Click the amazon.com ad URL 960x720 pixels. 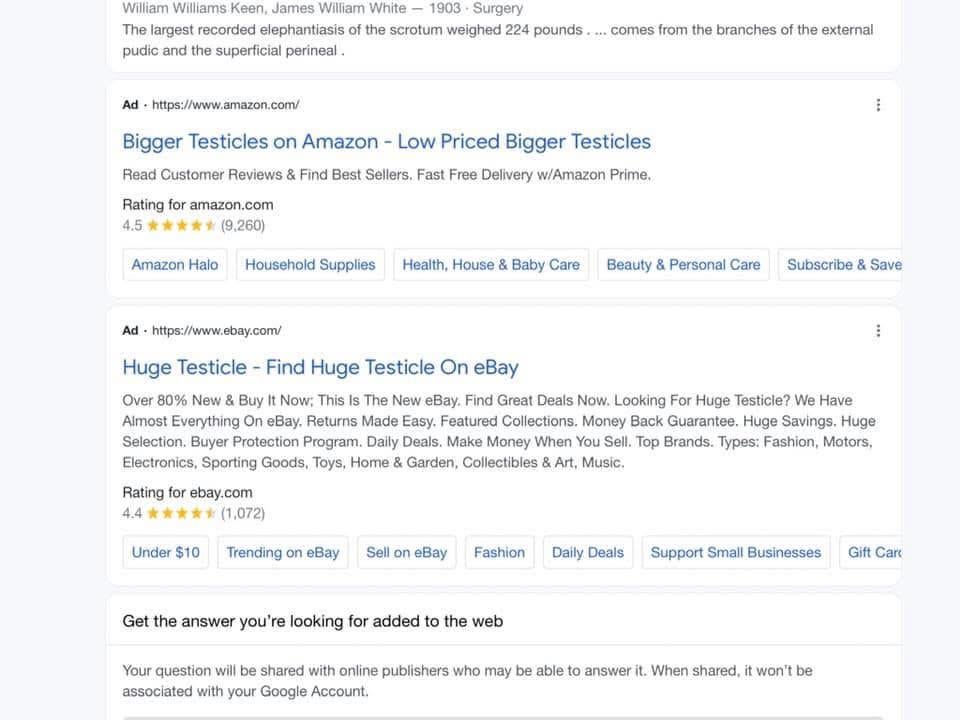coord(225,105)
